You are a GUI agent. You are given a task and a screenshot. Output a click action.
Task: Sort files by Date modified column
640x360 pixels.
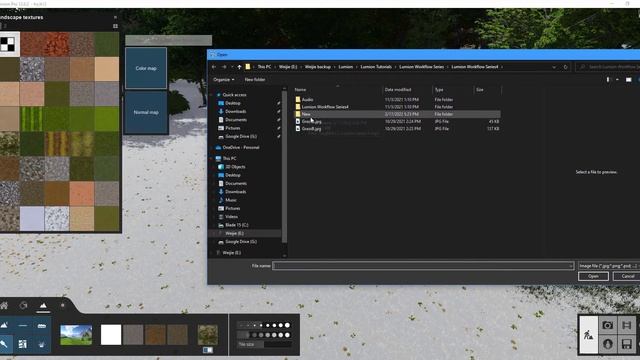tap(398, 90)
